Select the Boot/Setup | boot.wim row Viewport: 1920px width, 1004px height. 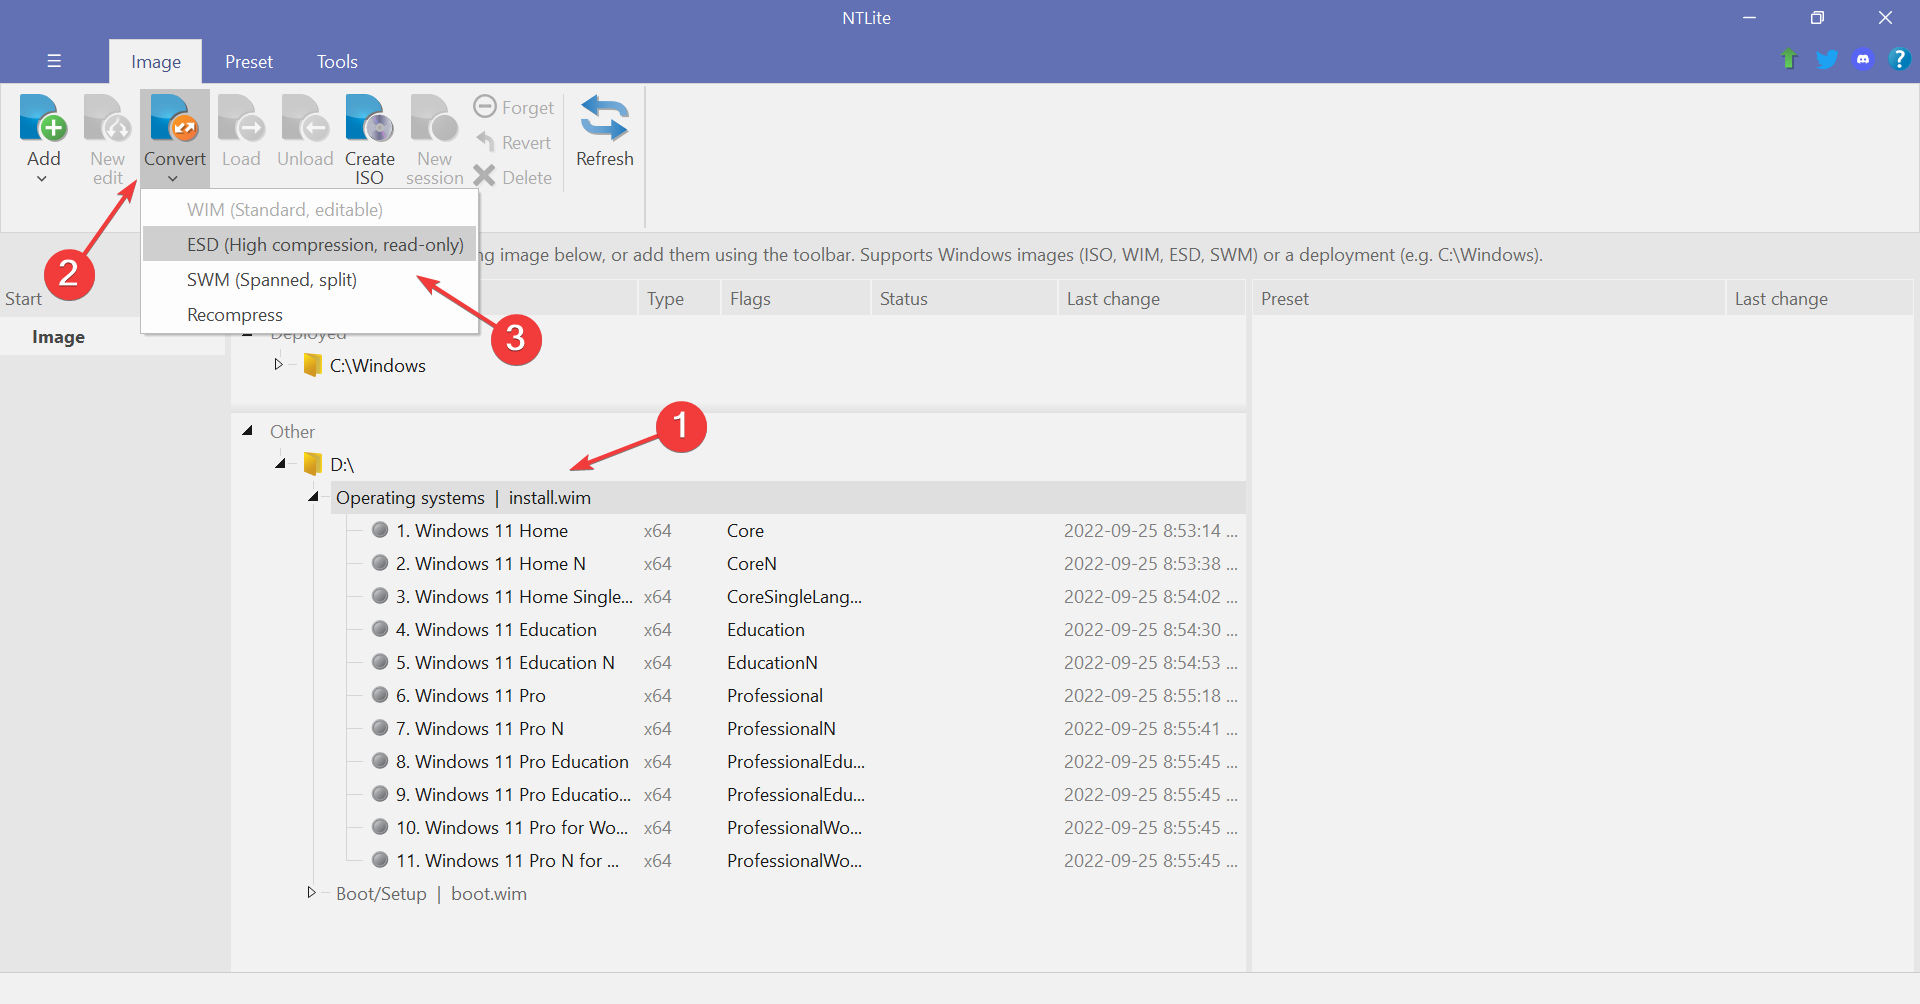point(431,894)
